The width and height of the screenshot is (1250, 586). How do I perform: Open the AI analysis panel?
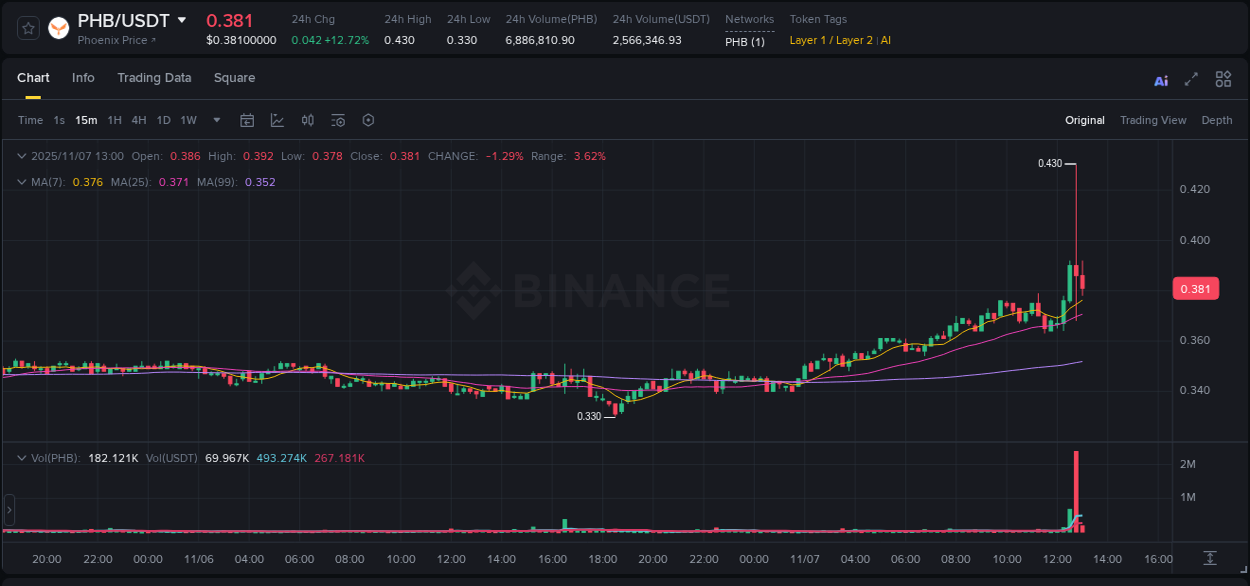1161,79
